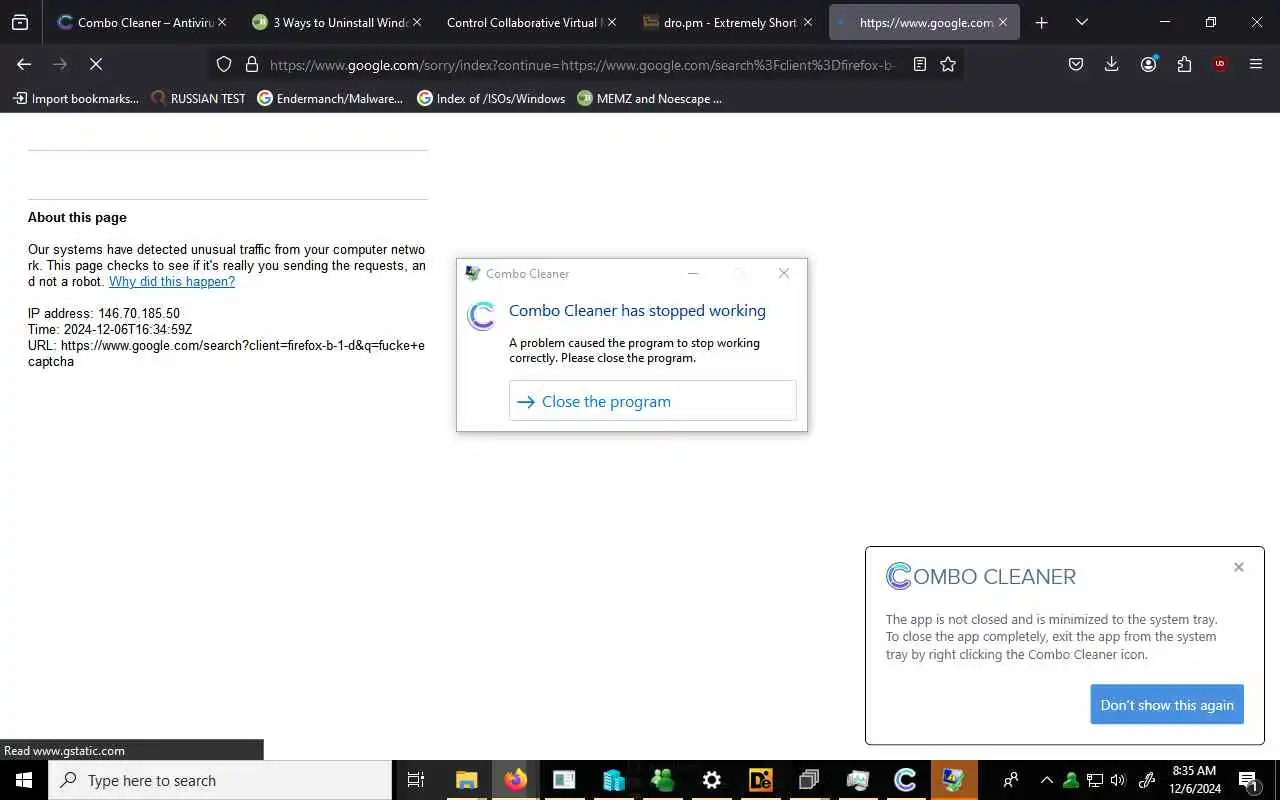Image resolution: width=1280 pixels, height=800 pixels.
Task: Open the extensions puzzle icon
Action: (x=1184, y=64)
